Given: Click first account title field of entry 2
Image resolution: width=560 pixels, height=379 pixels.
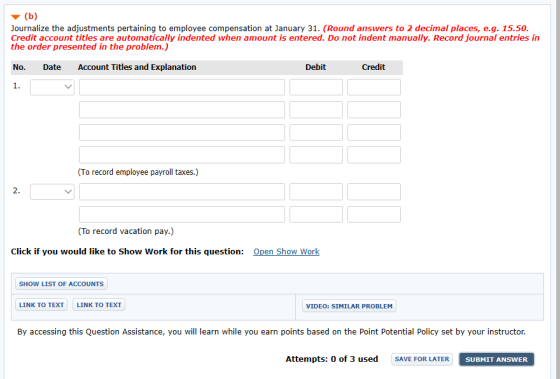Looking at the screenshot, I should (x=182, y=192).
